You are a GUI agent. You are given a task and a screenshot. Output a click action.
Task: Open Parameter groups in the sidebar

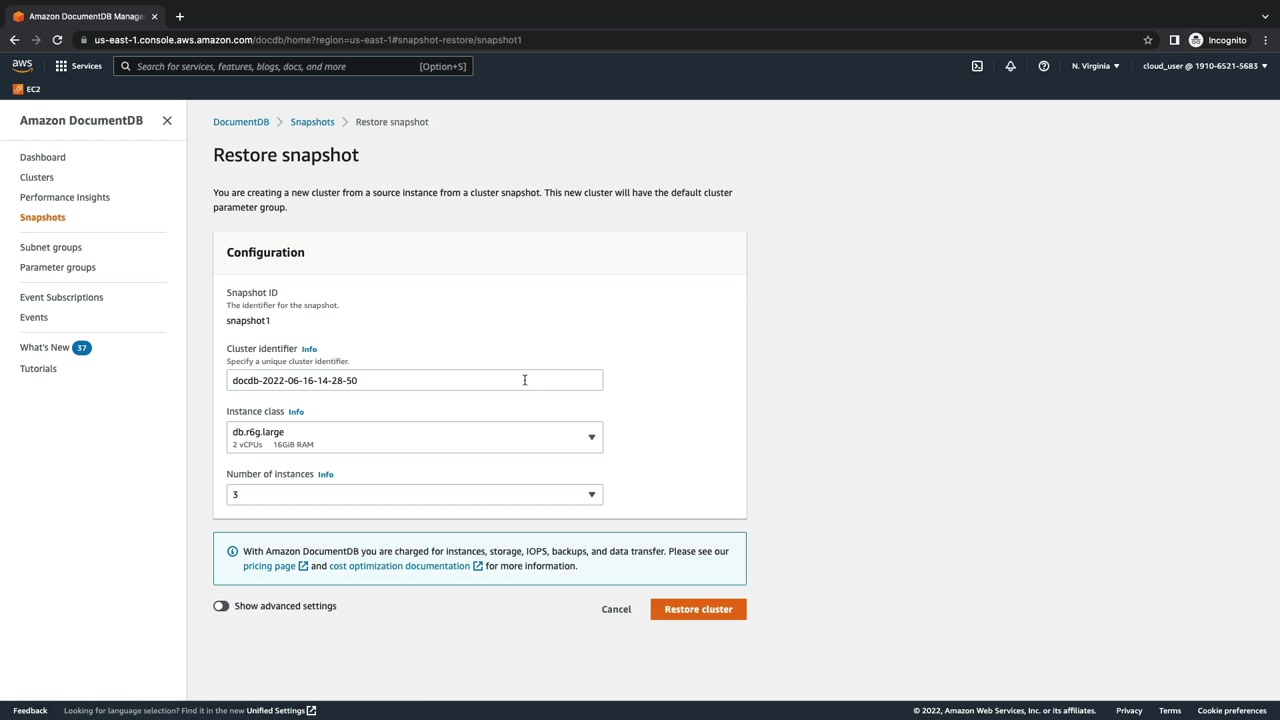pyautogui.click(x=58, y=267)
